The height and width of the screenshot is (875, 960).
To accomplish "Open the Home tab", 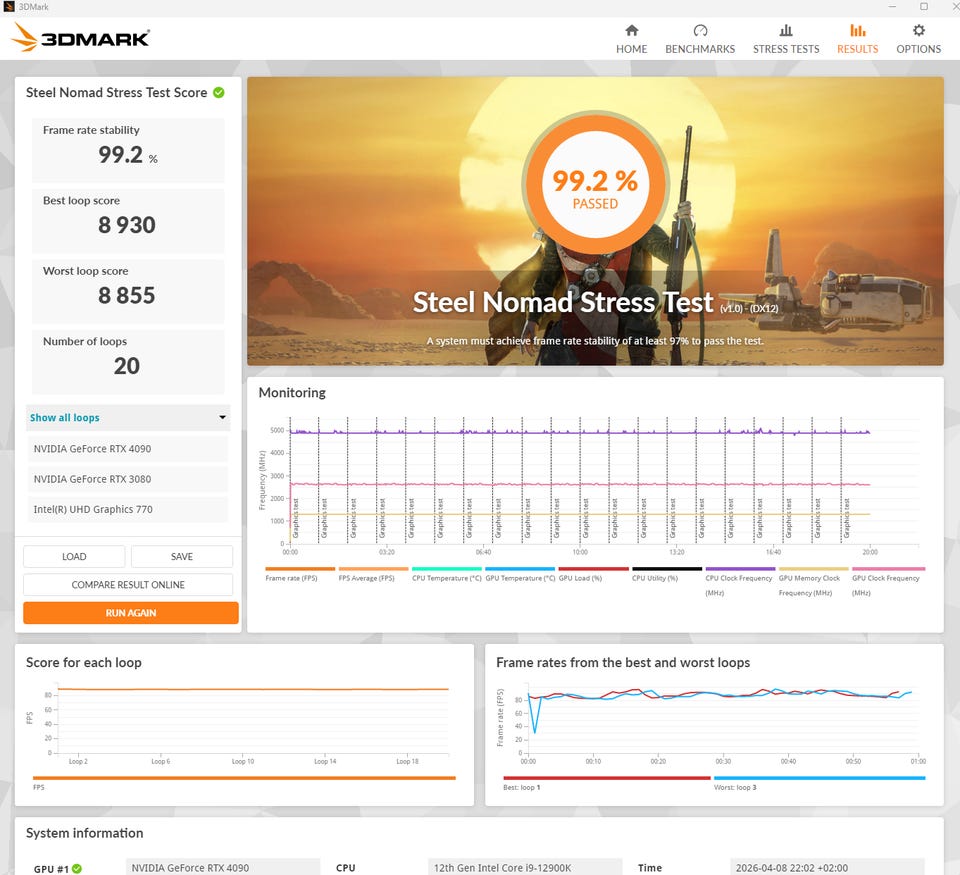I will click(x=631, y=39).
